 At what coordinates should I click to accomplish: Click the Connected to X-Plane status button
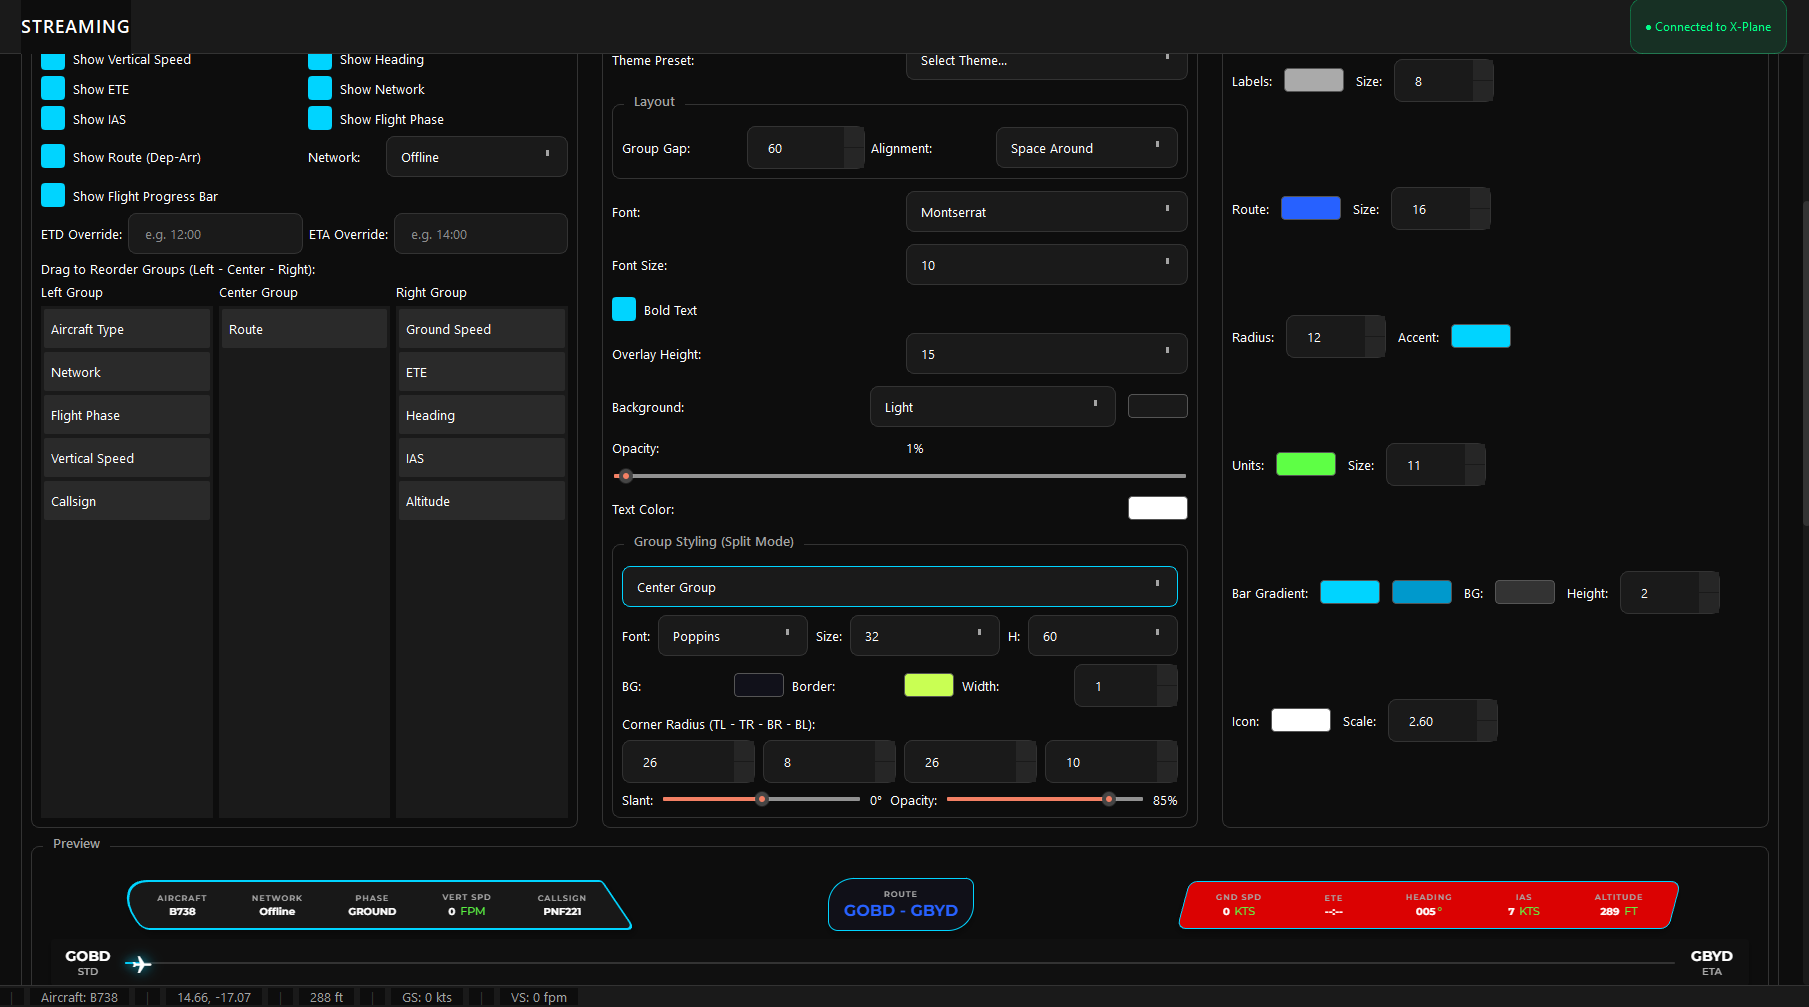(1707, 27)
